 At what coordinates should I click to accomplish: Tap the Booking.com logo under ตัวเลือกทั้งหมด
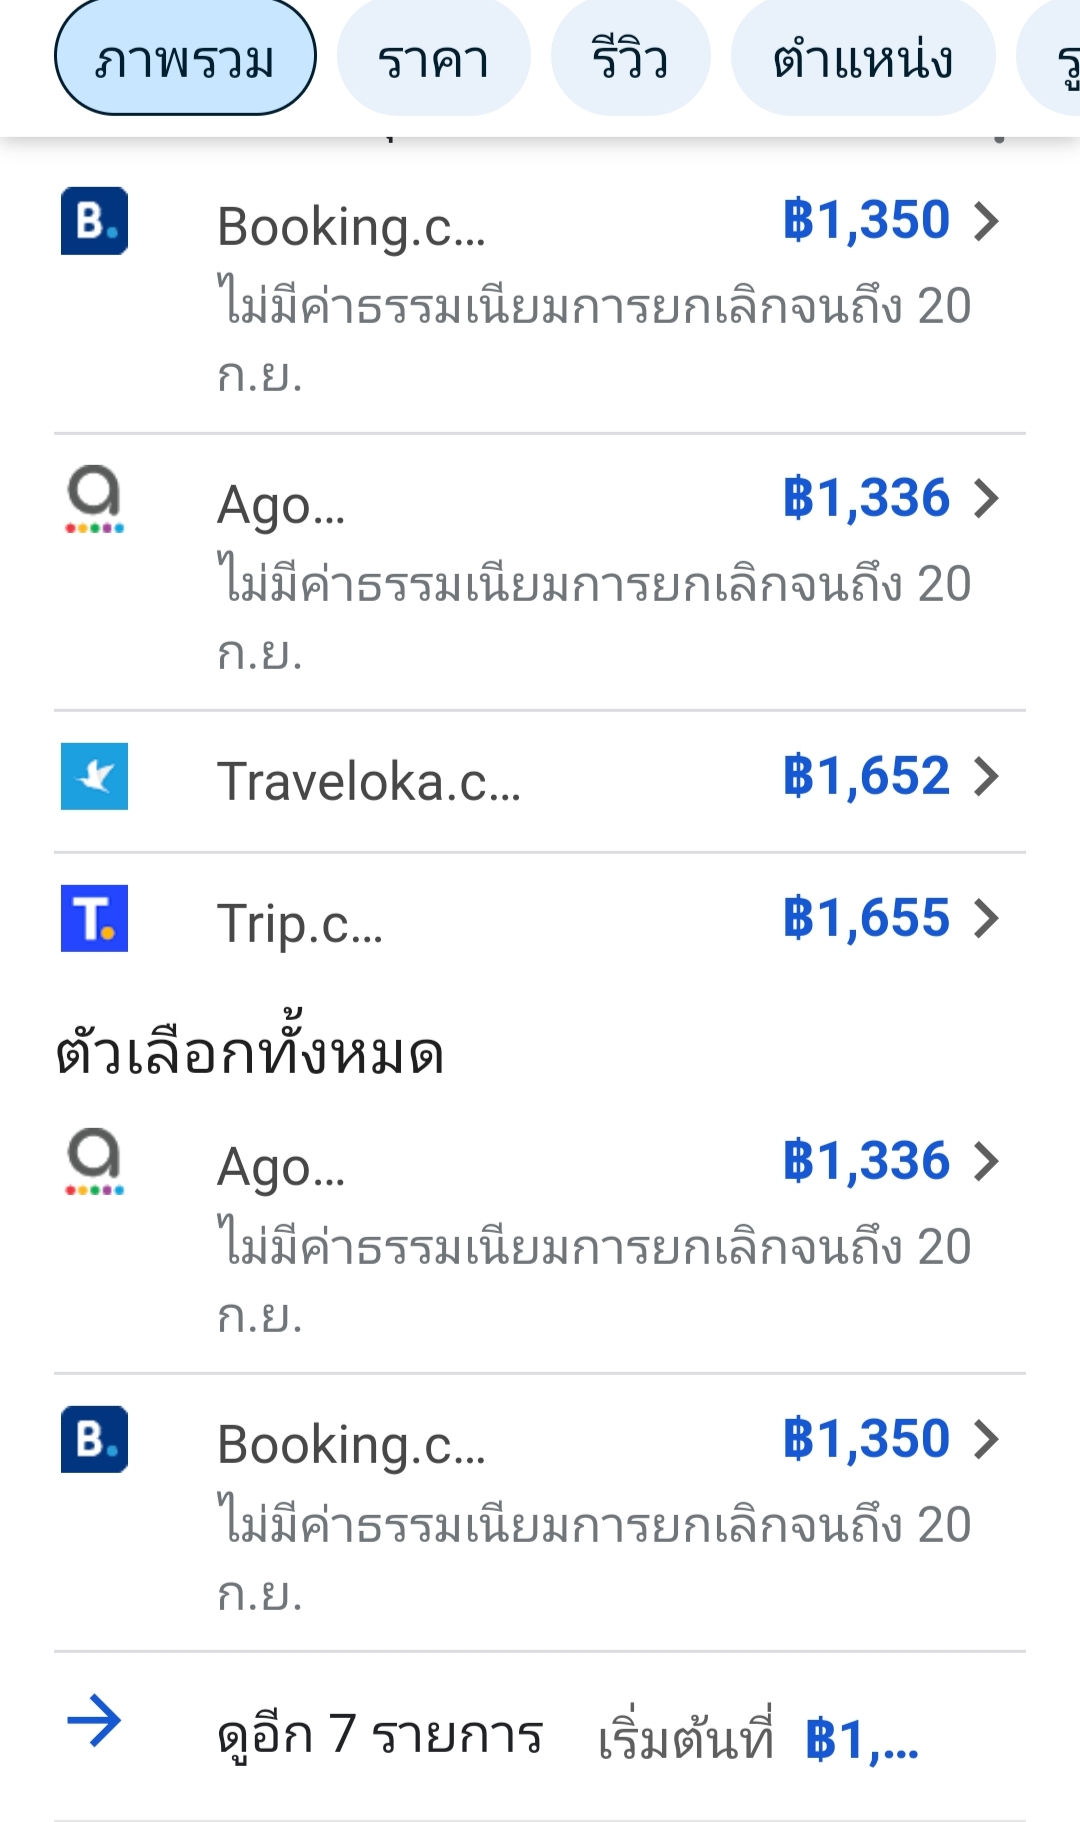(94, 1440)
